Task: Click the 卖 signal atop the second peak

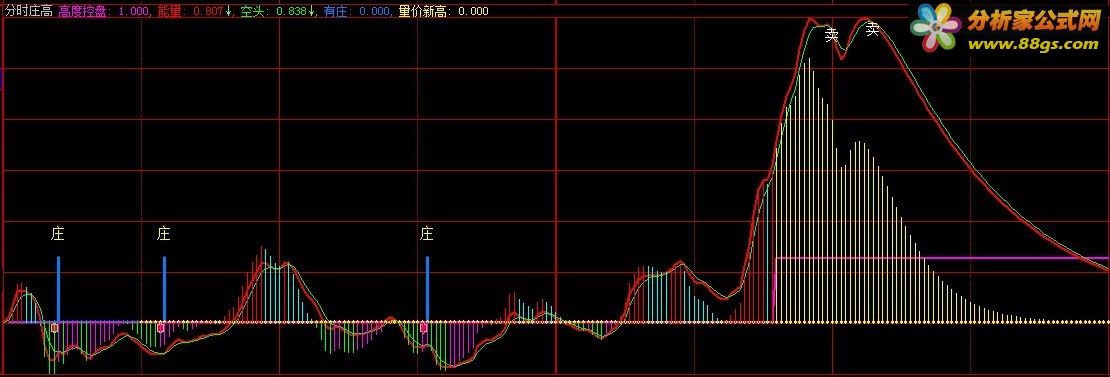Action: pos(873,29)
